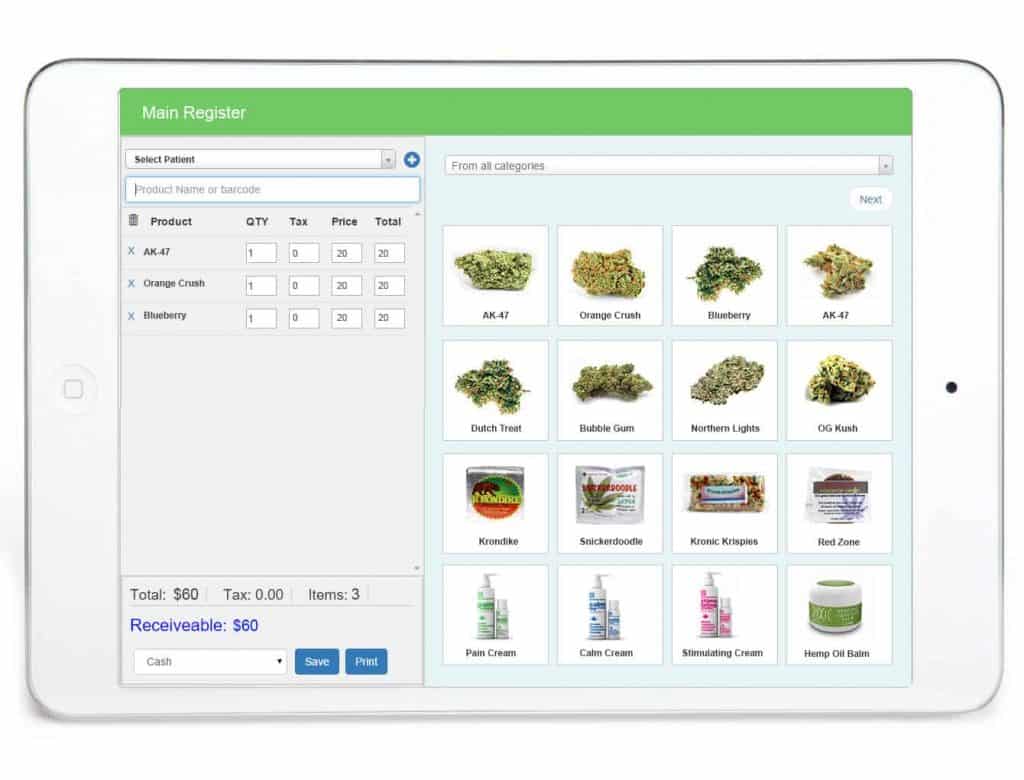
Task: Add Snickerdoodle to the sale
Action: click(x=610, y=502)
